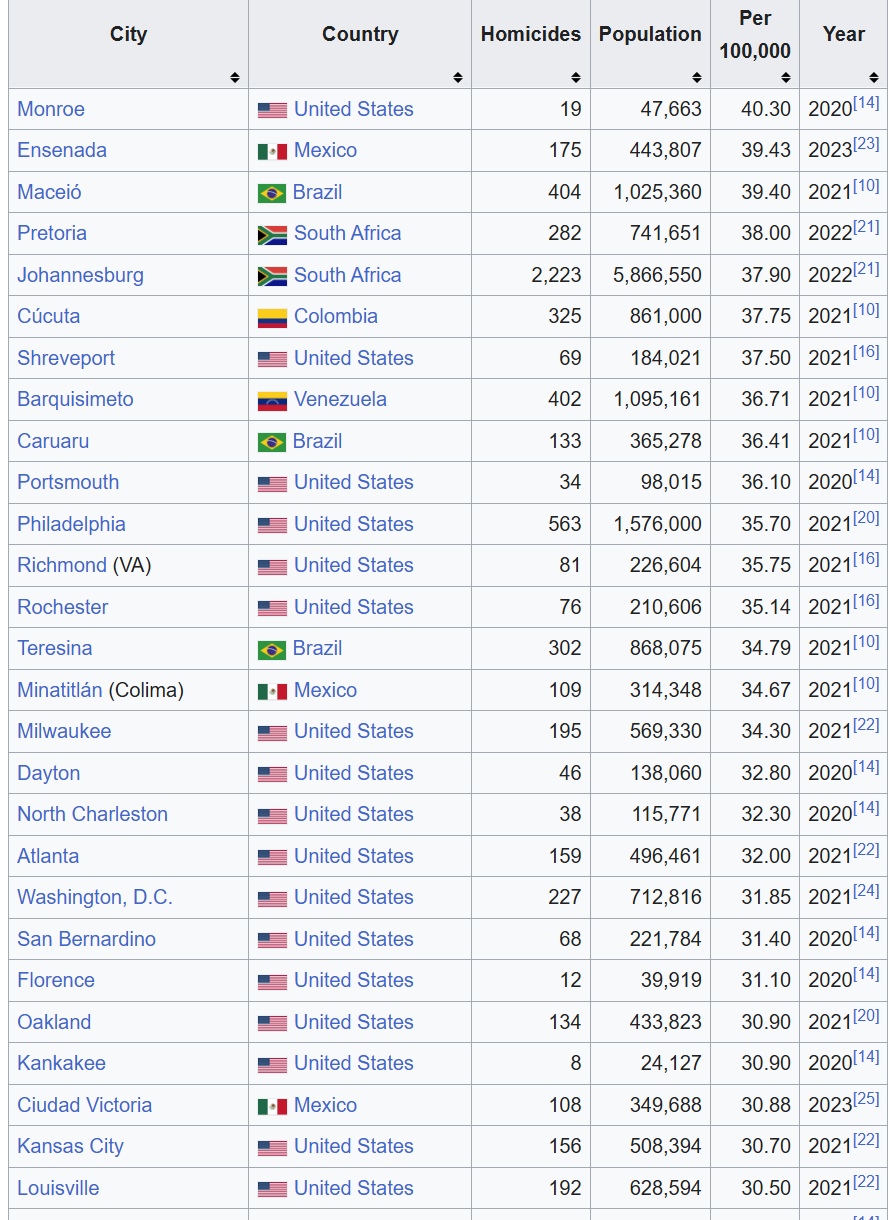Open the Teresina city link

(54, 648)
